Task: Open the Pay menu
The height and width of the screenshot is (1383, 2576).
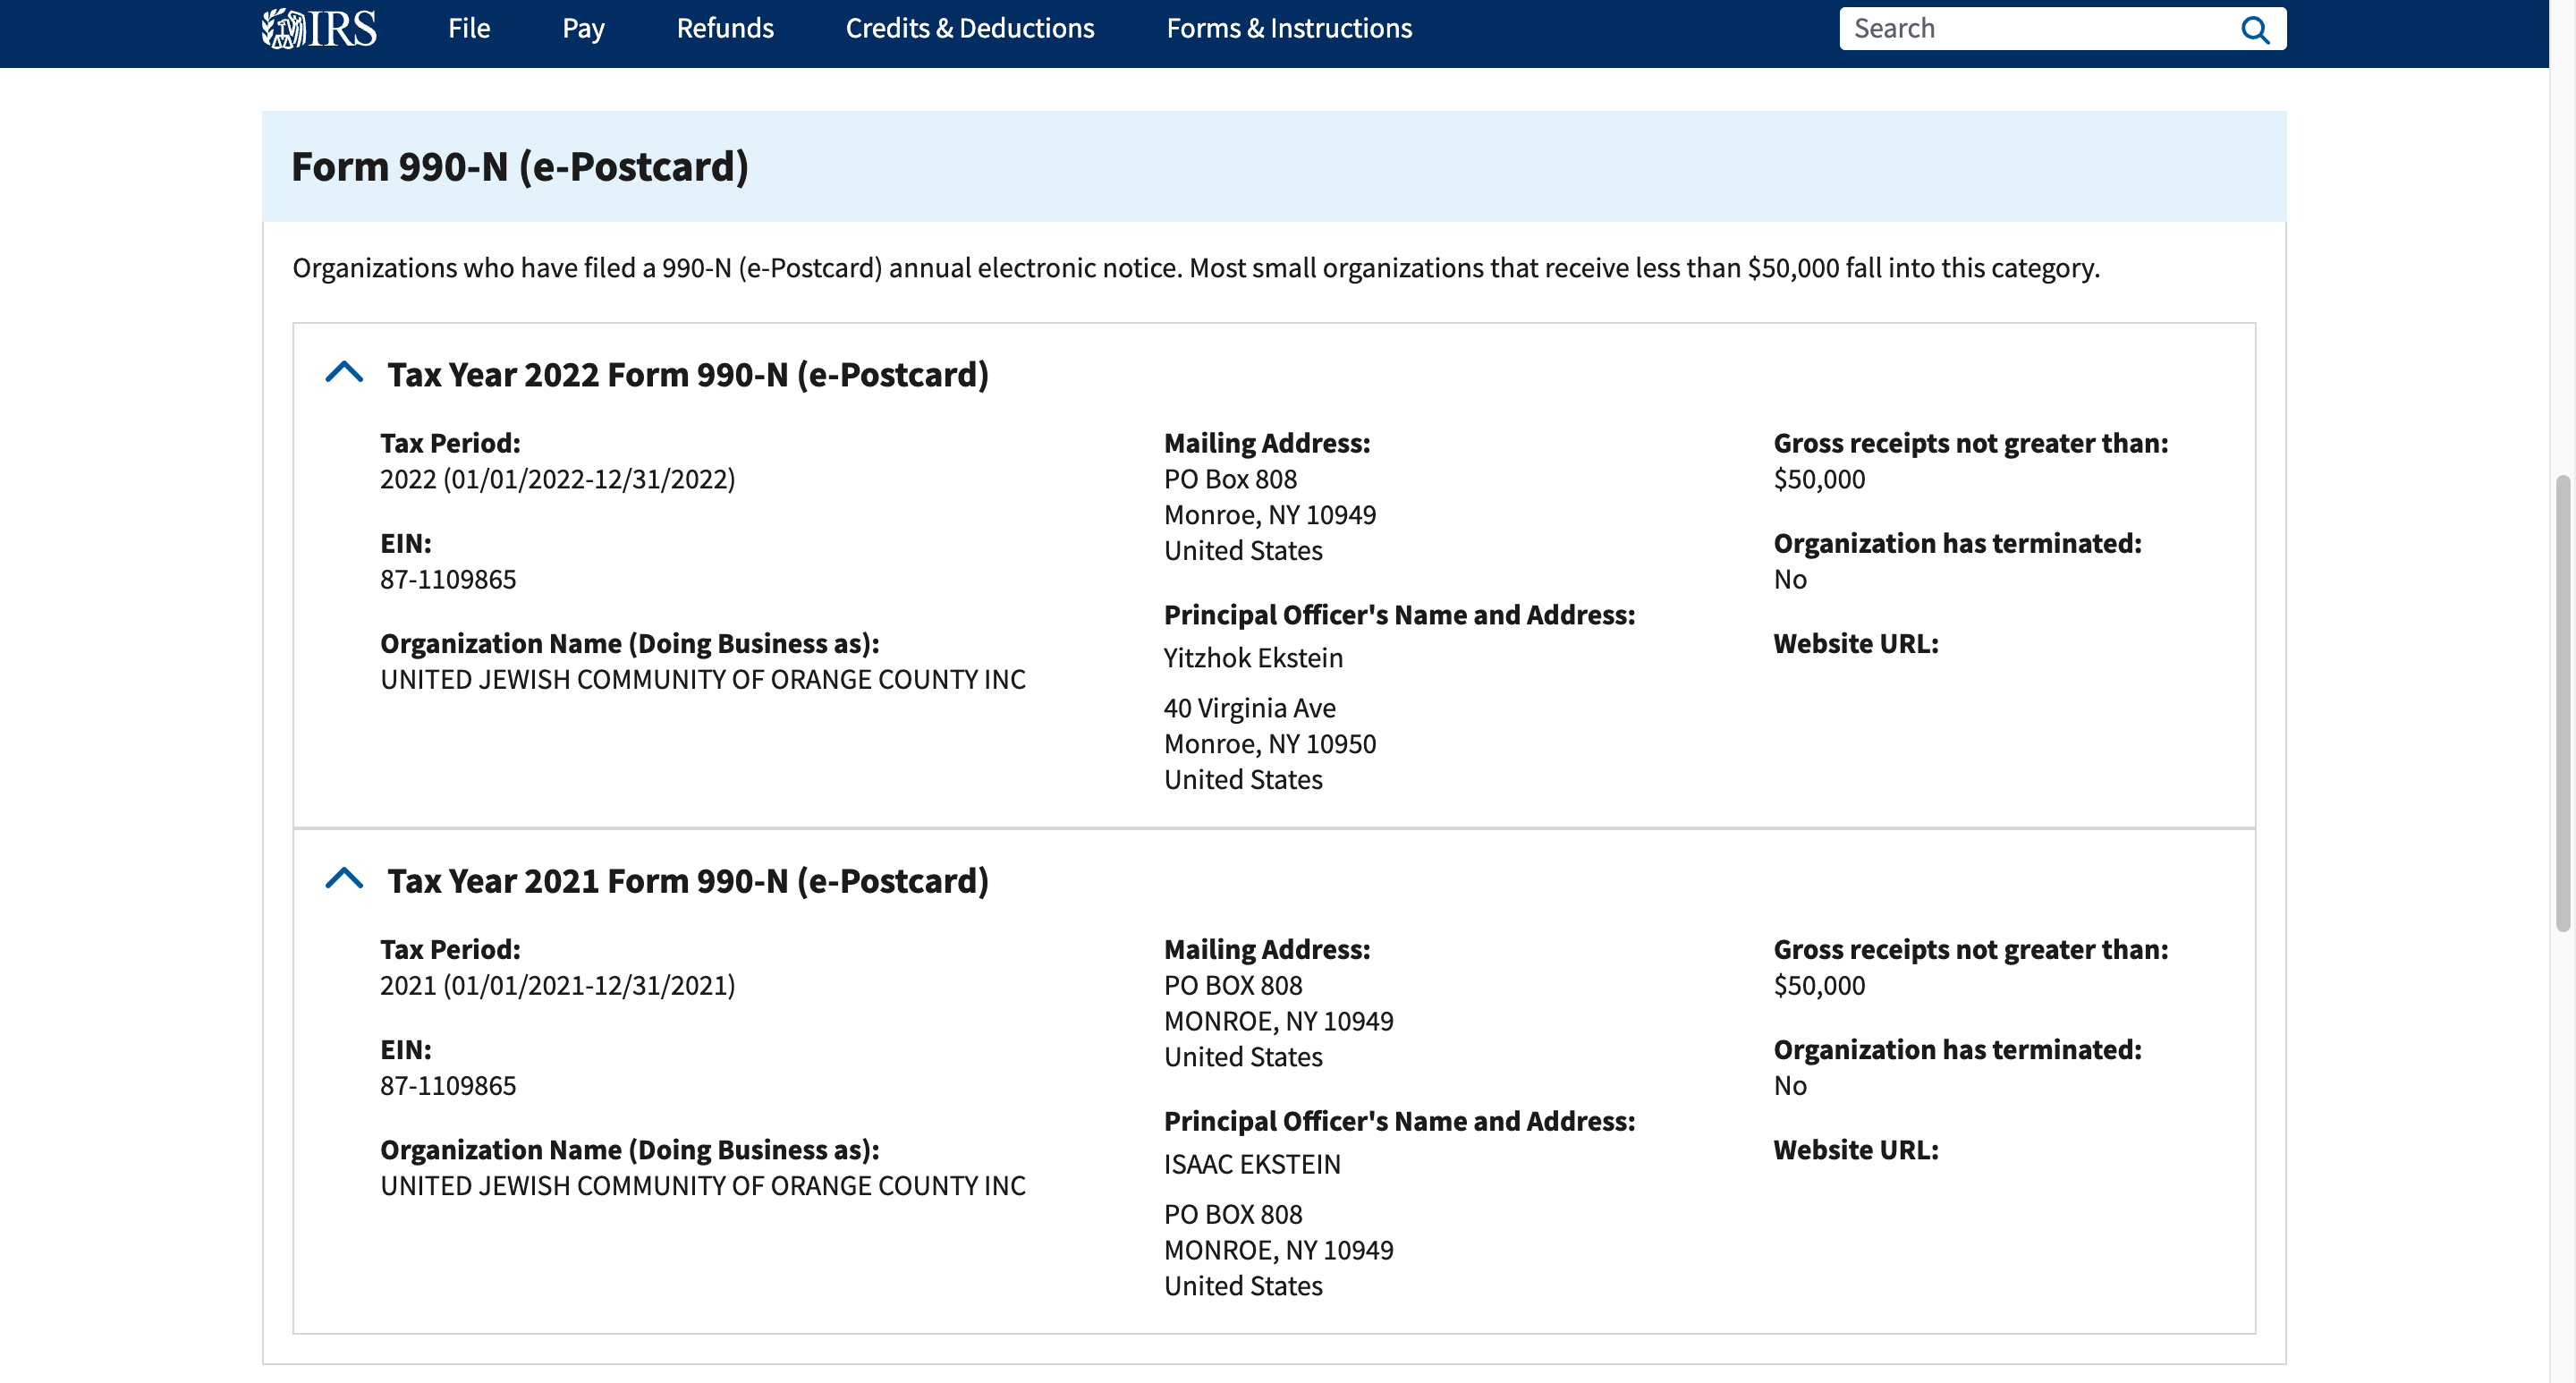Action: click(583, 28)
